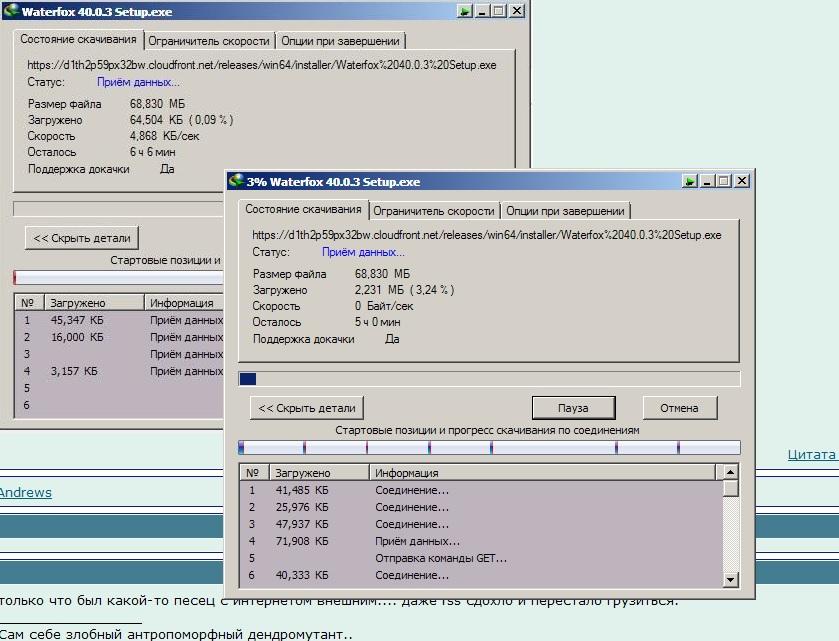Select back window row with 45,347 КБ
Screen dimensions: 839x641
coord(119,320)
